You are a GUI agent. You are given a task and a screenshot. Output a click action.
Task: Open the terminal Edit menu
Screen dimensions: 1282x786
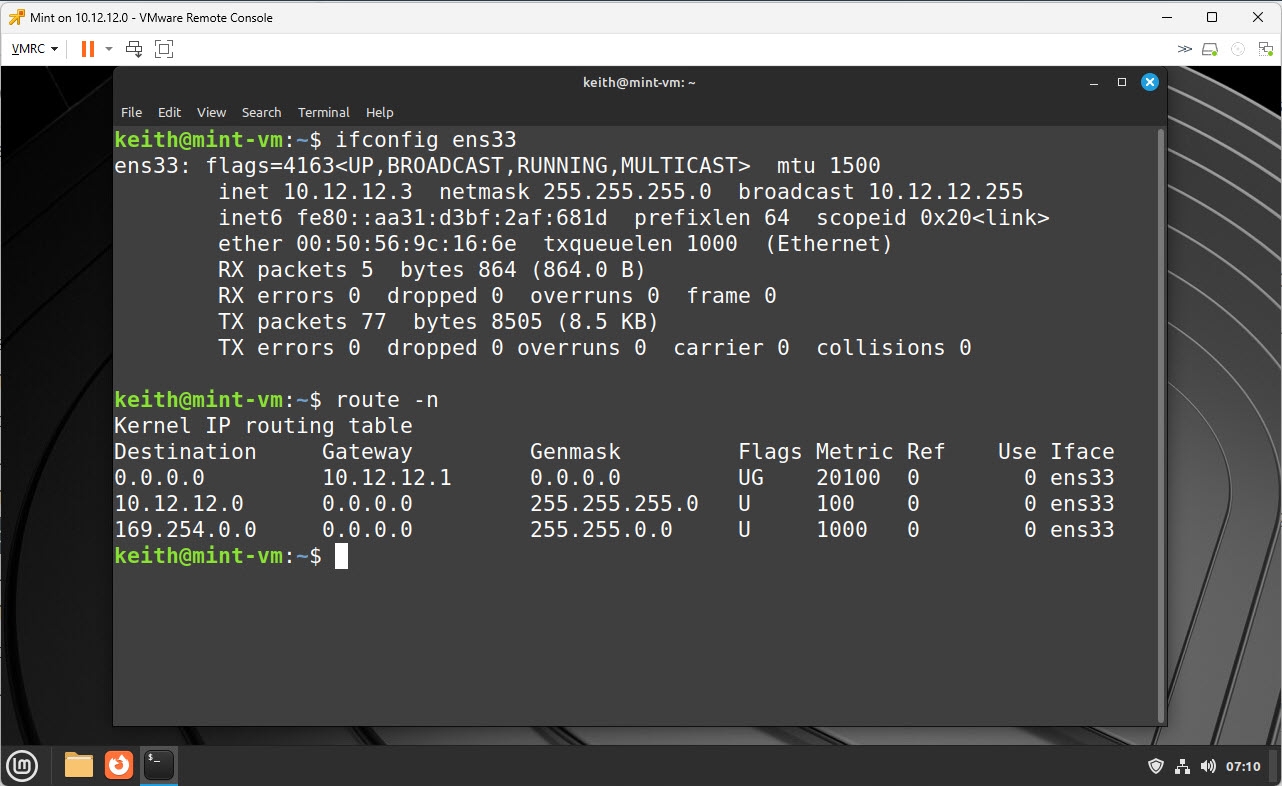tap(169, 112)
